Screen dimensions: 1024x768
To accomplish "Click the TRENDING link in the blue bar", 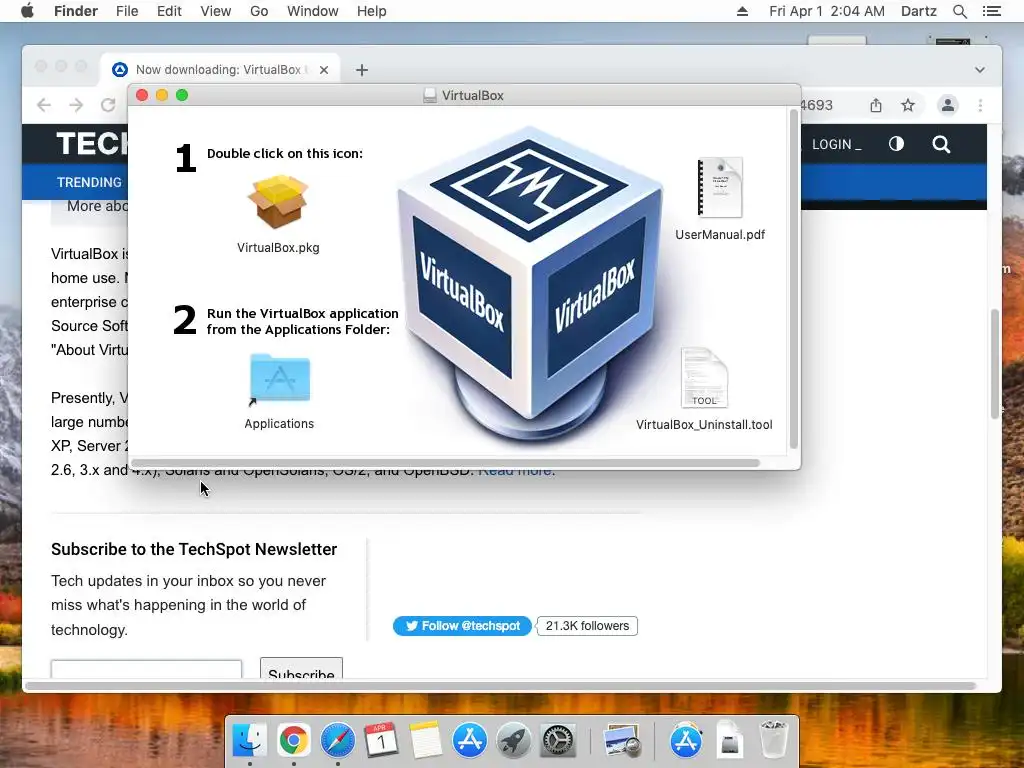I will click(89, 182).
